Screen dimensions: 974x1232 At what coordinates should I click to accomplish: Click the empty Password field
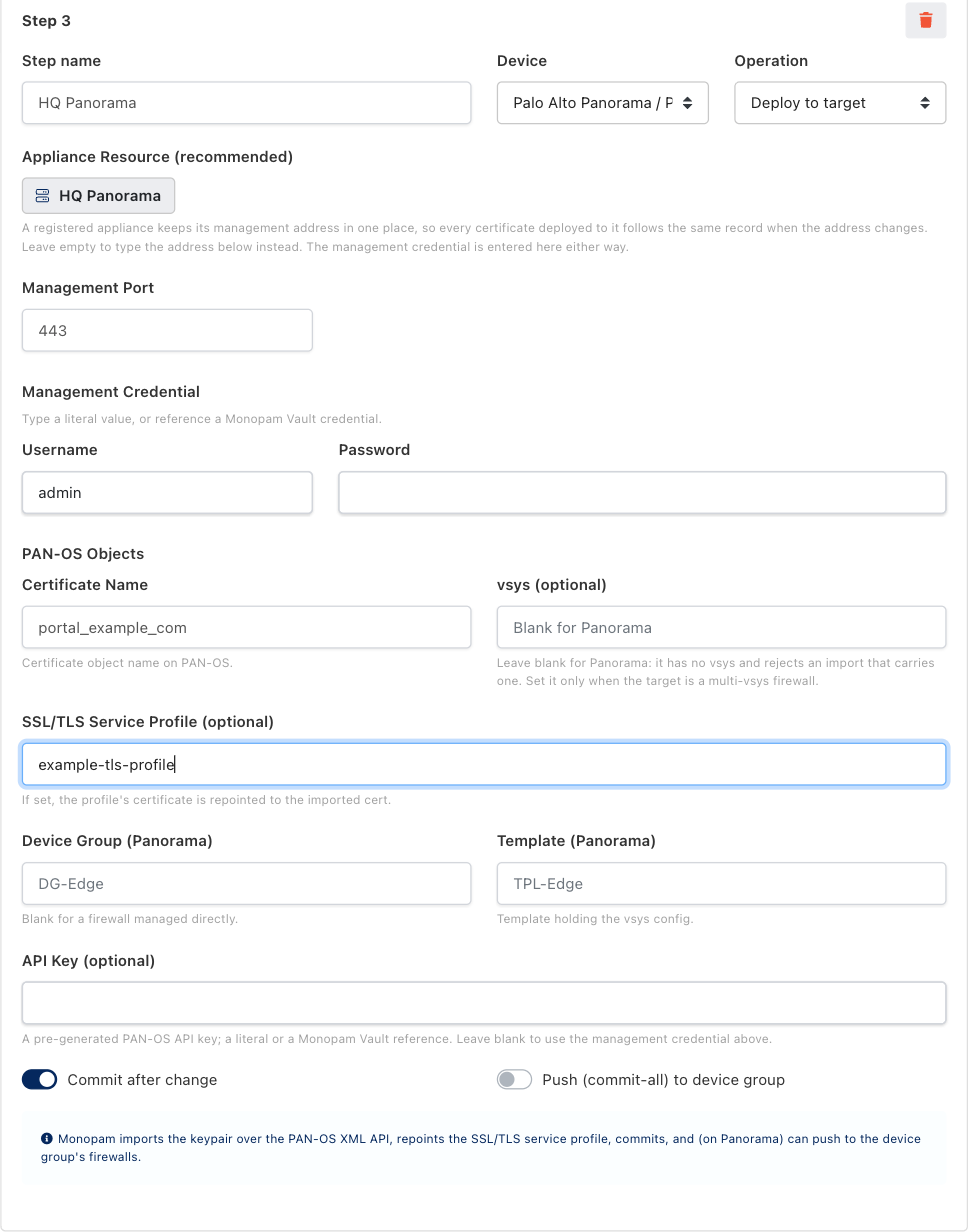[642, 493]
